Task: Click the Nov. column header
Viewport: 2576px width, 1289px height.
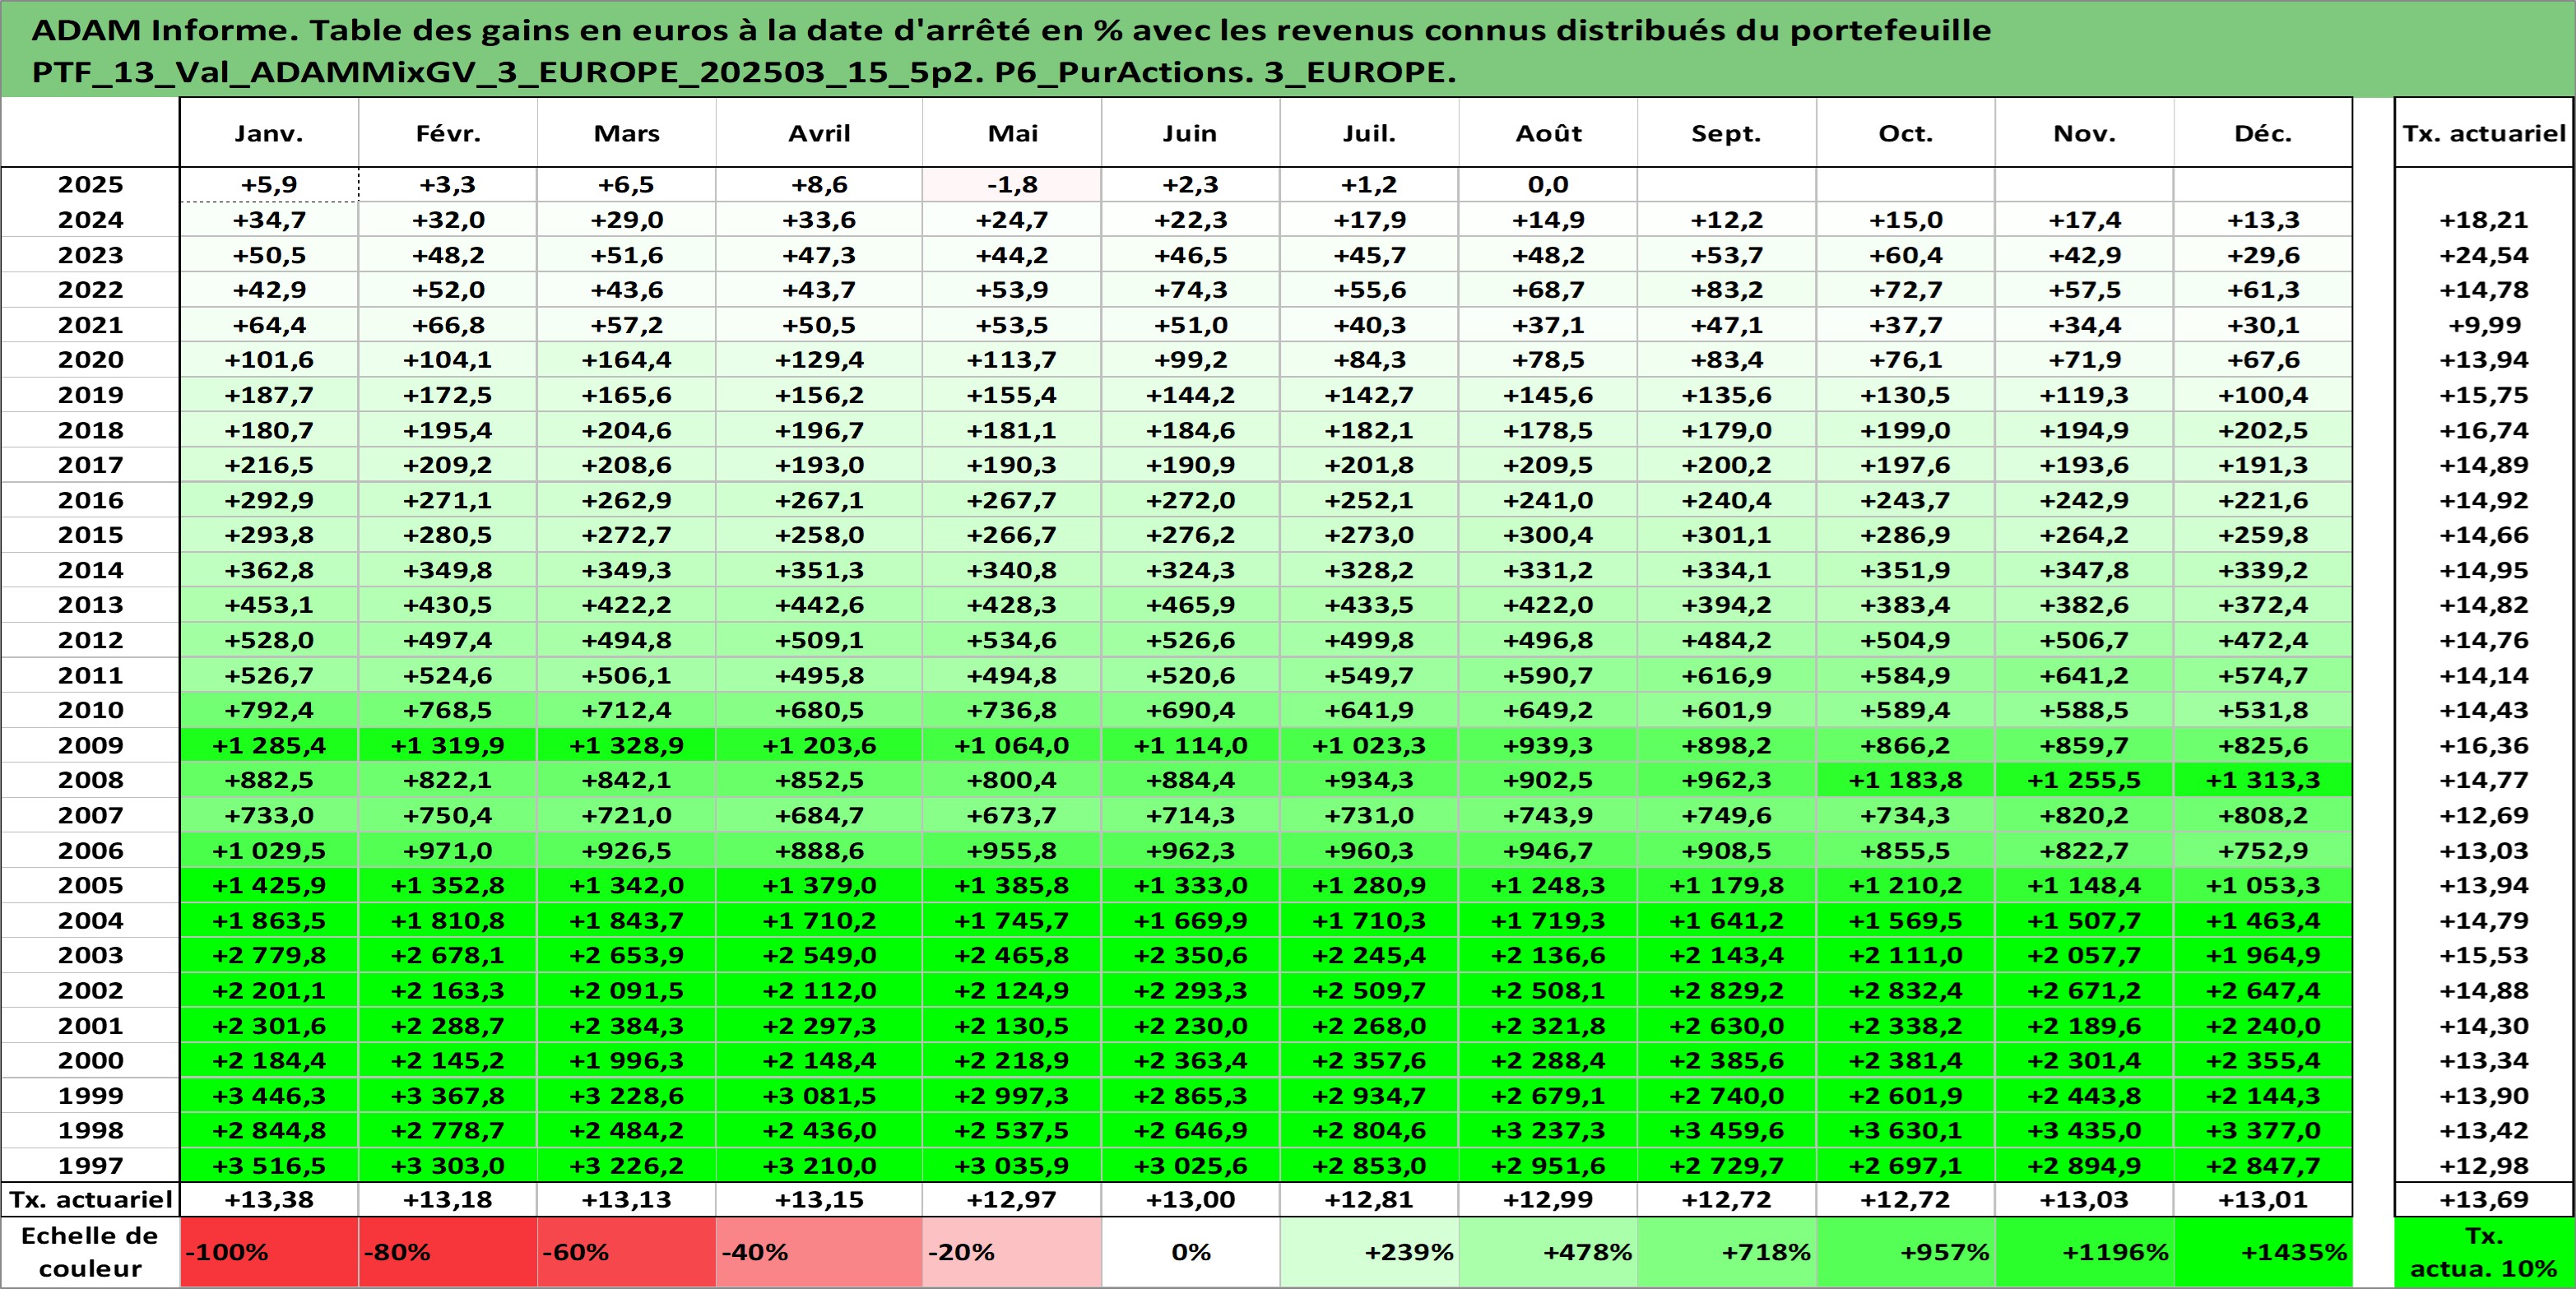Action: [2085, 133]
